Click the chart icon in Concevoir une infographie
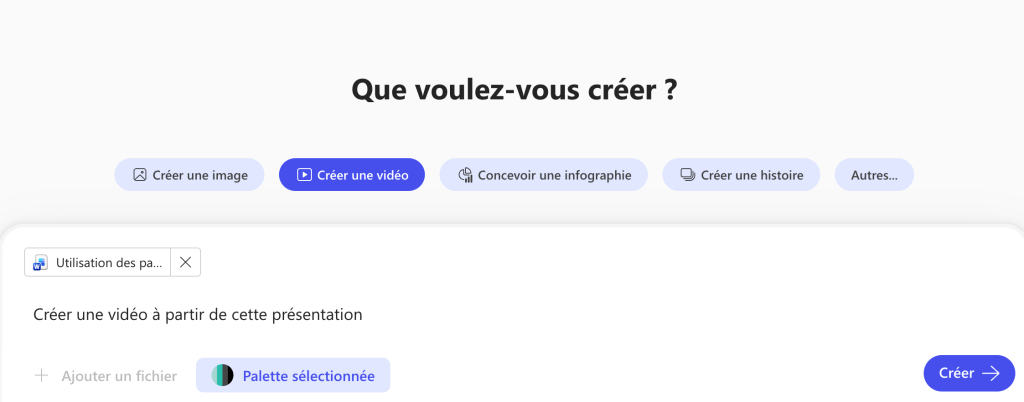 pyautogui.click(x=465, y=175)
